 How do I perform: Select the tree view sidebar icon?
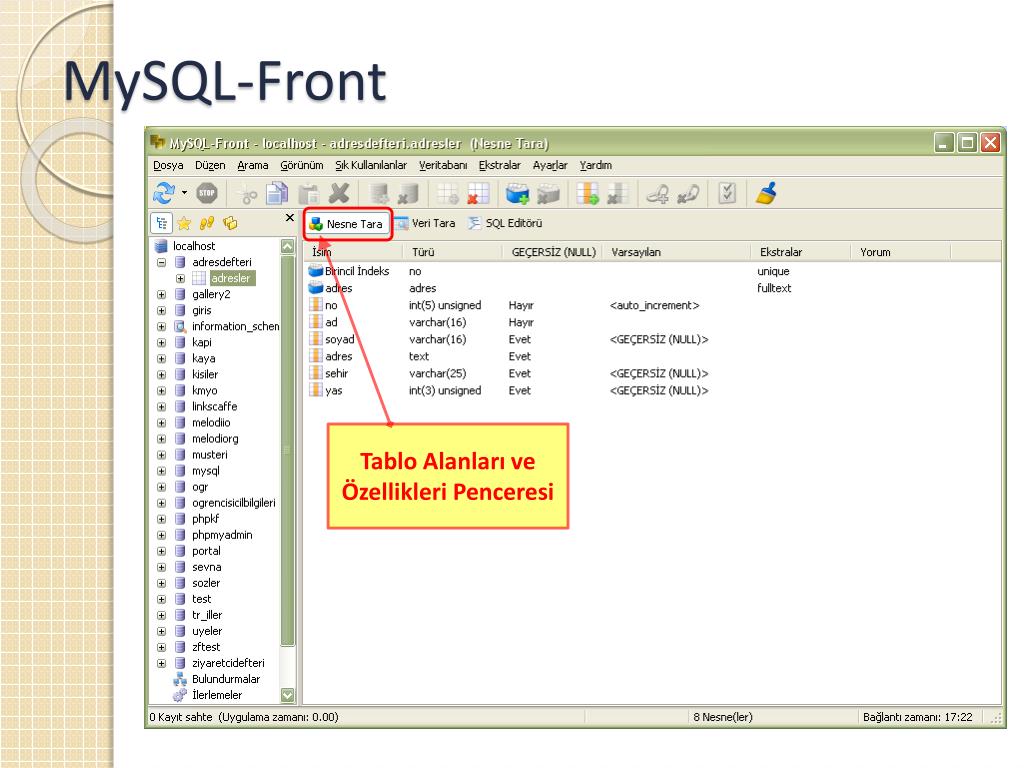[x=161, y=223]
